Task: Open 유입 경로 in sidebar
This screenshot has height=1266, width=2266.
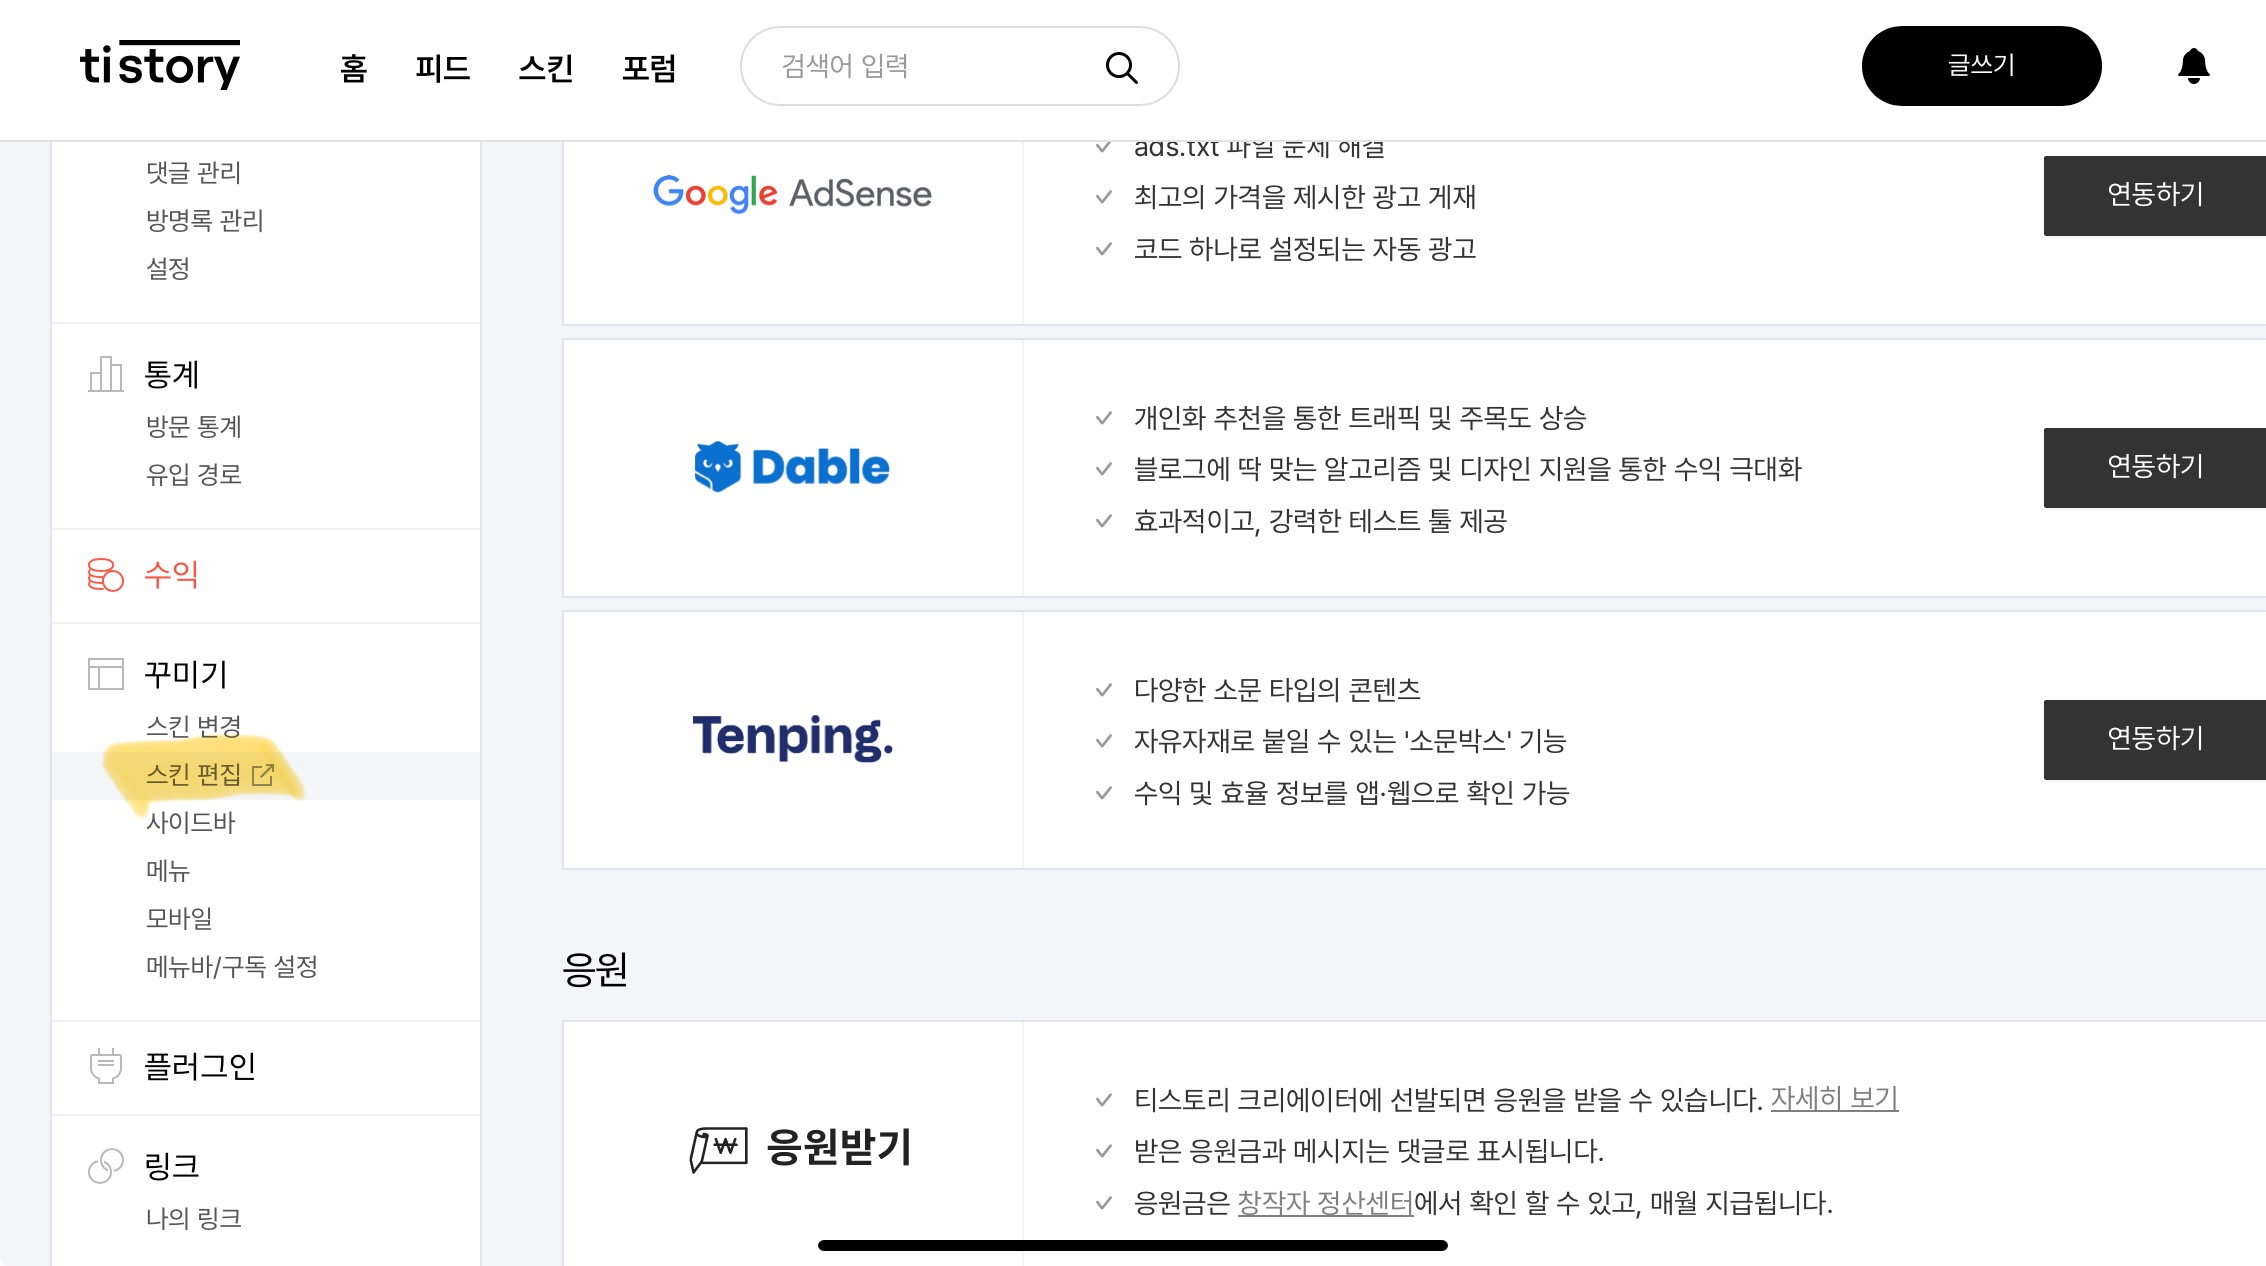Action: click(x=194, y=474)
